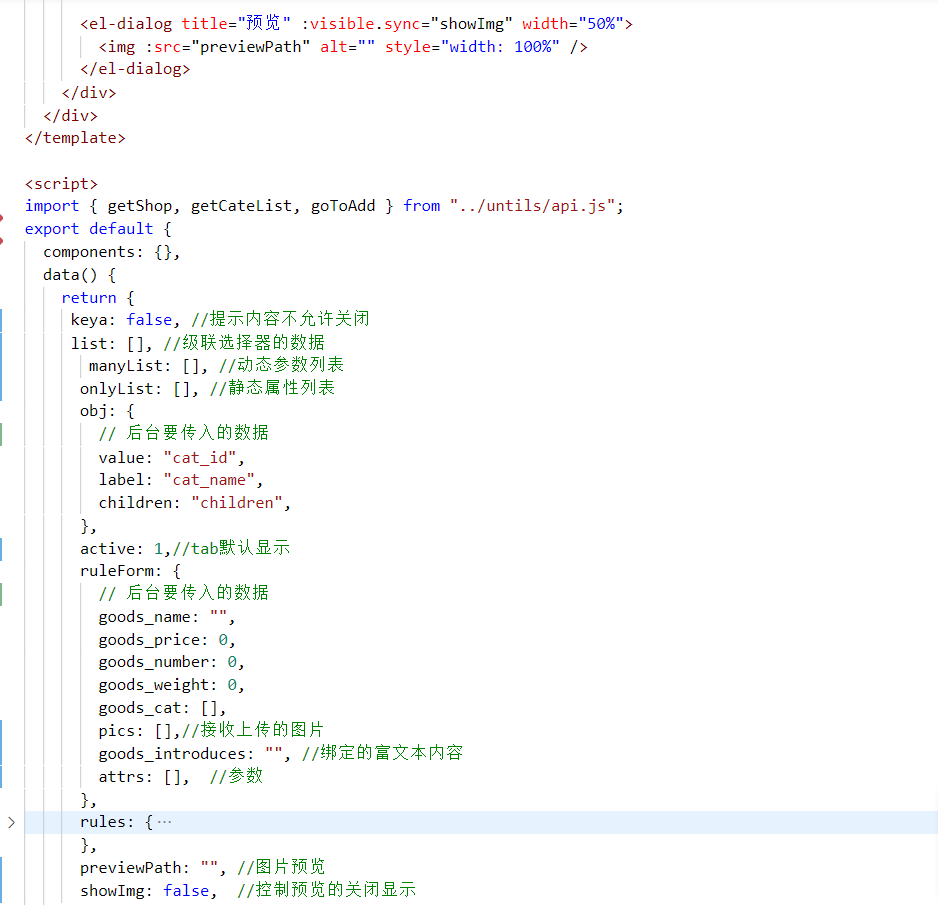The height and width of the screenshot is (905, 938).
Task: Click the folded ellipsis after rules brace
Action: (164, 822)
